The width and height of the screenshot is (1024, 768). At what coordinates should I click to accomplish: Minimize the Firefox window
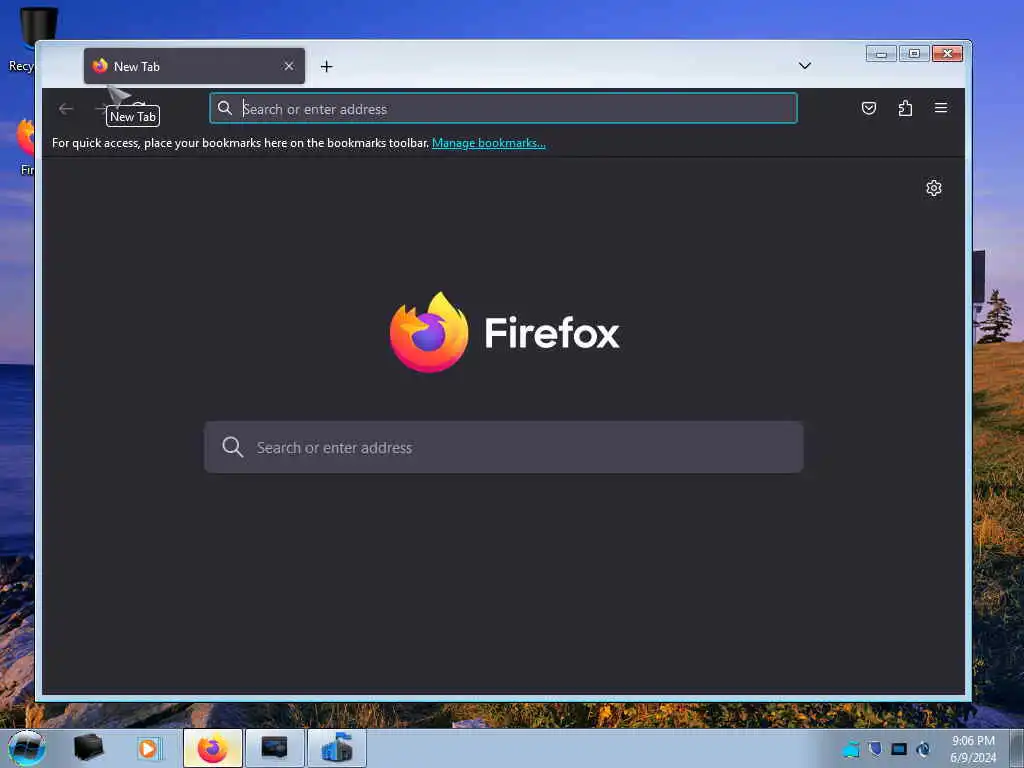[881, 54]
